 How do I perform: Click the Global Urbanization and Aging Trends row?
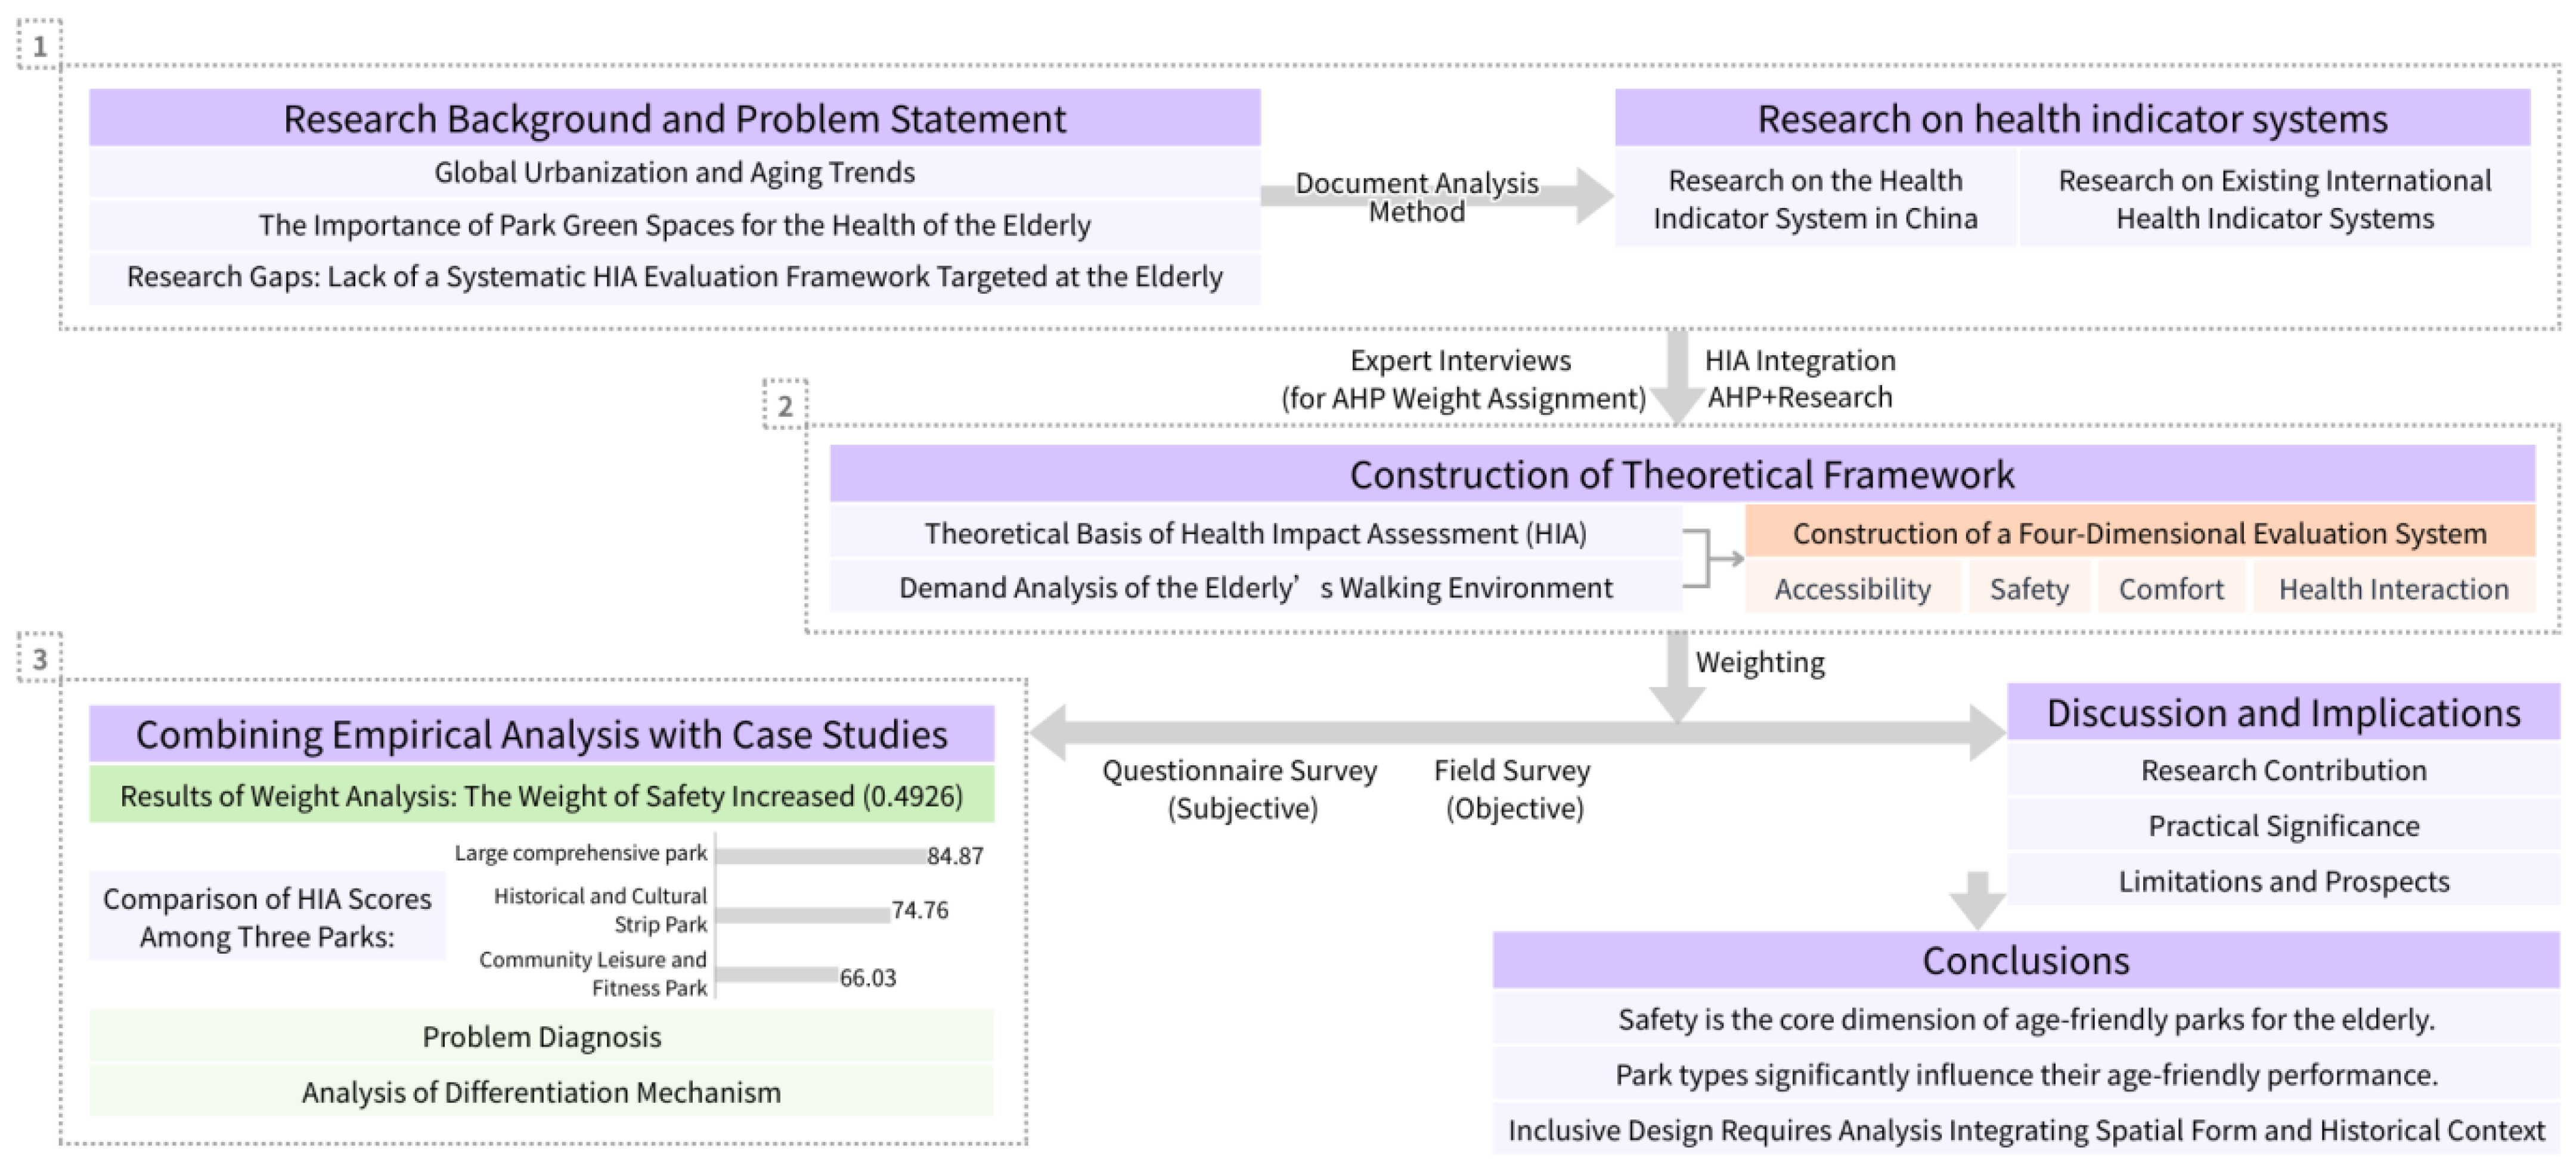coord(674,173)
